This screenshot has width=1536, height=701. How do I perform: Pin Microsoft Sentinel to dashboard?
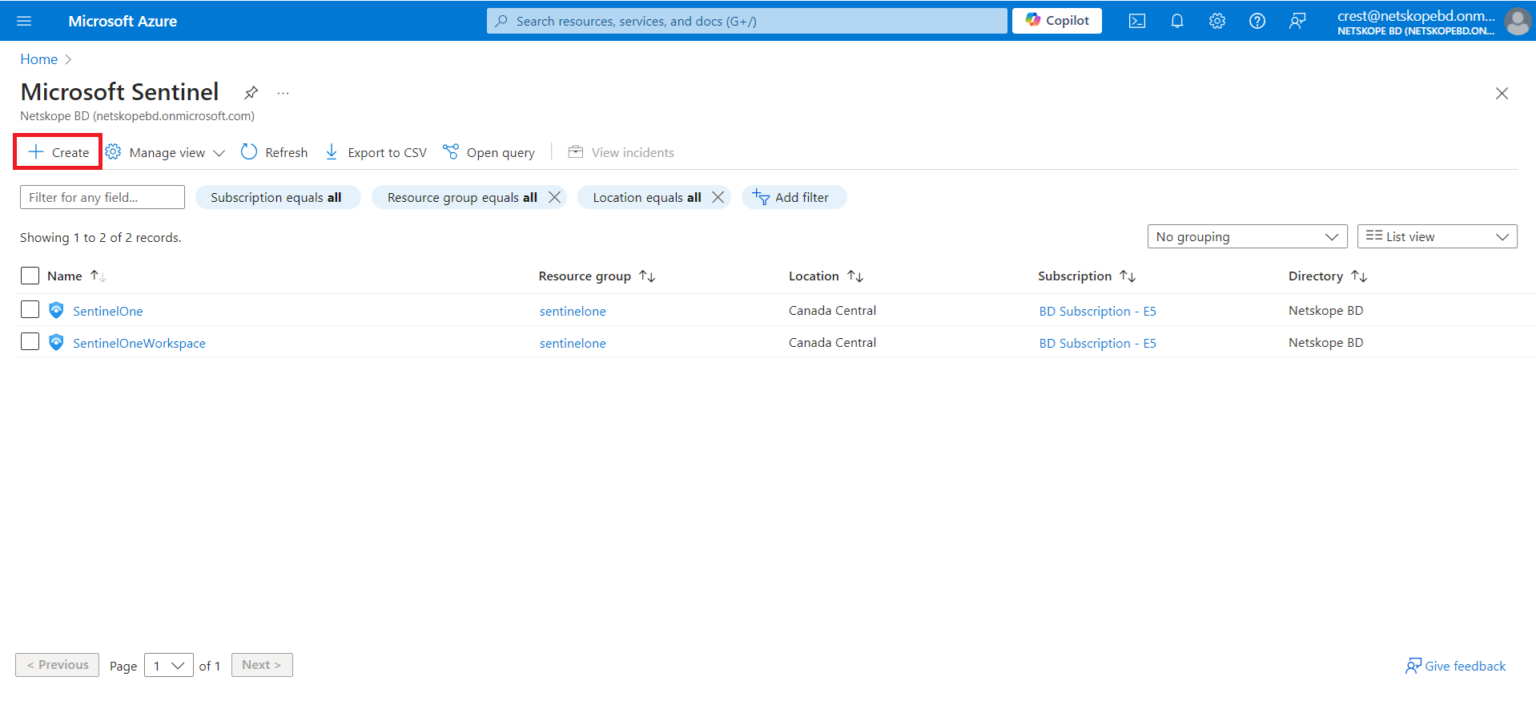[251, 92]
